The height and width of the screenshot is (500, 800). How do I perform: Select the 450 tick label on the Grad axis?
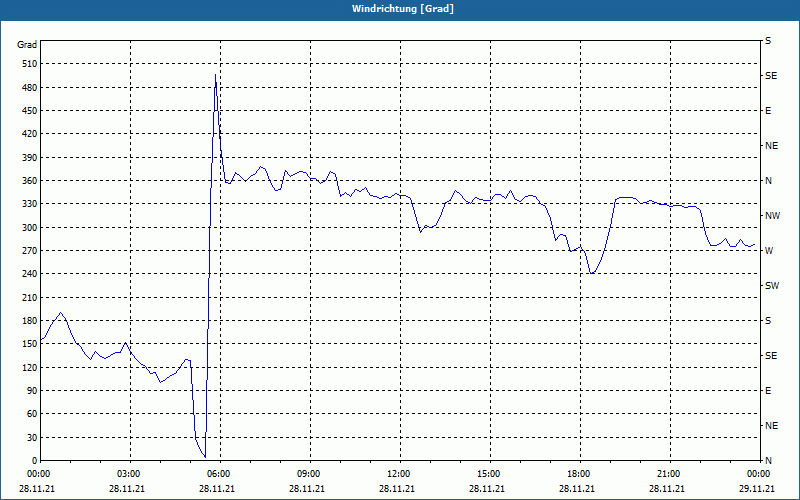[30, 111]
